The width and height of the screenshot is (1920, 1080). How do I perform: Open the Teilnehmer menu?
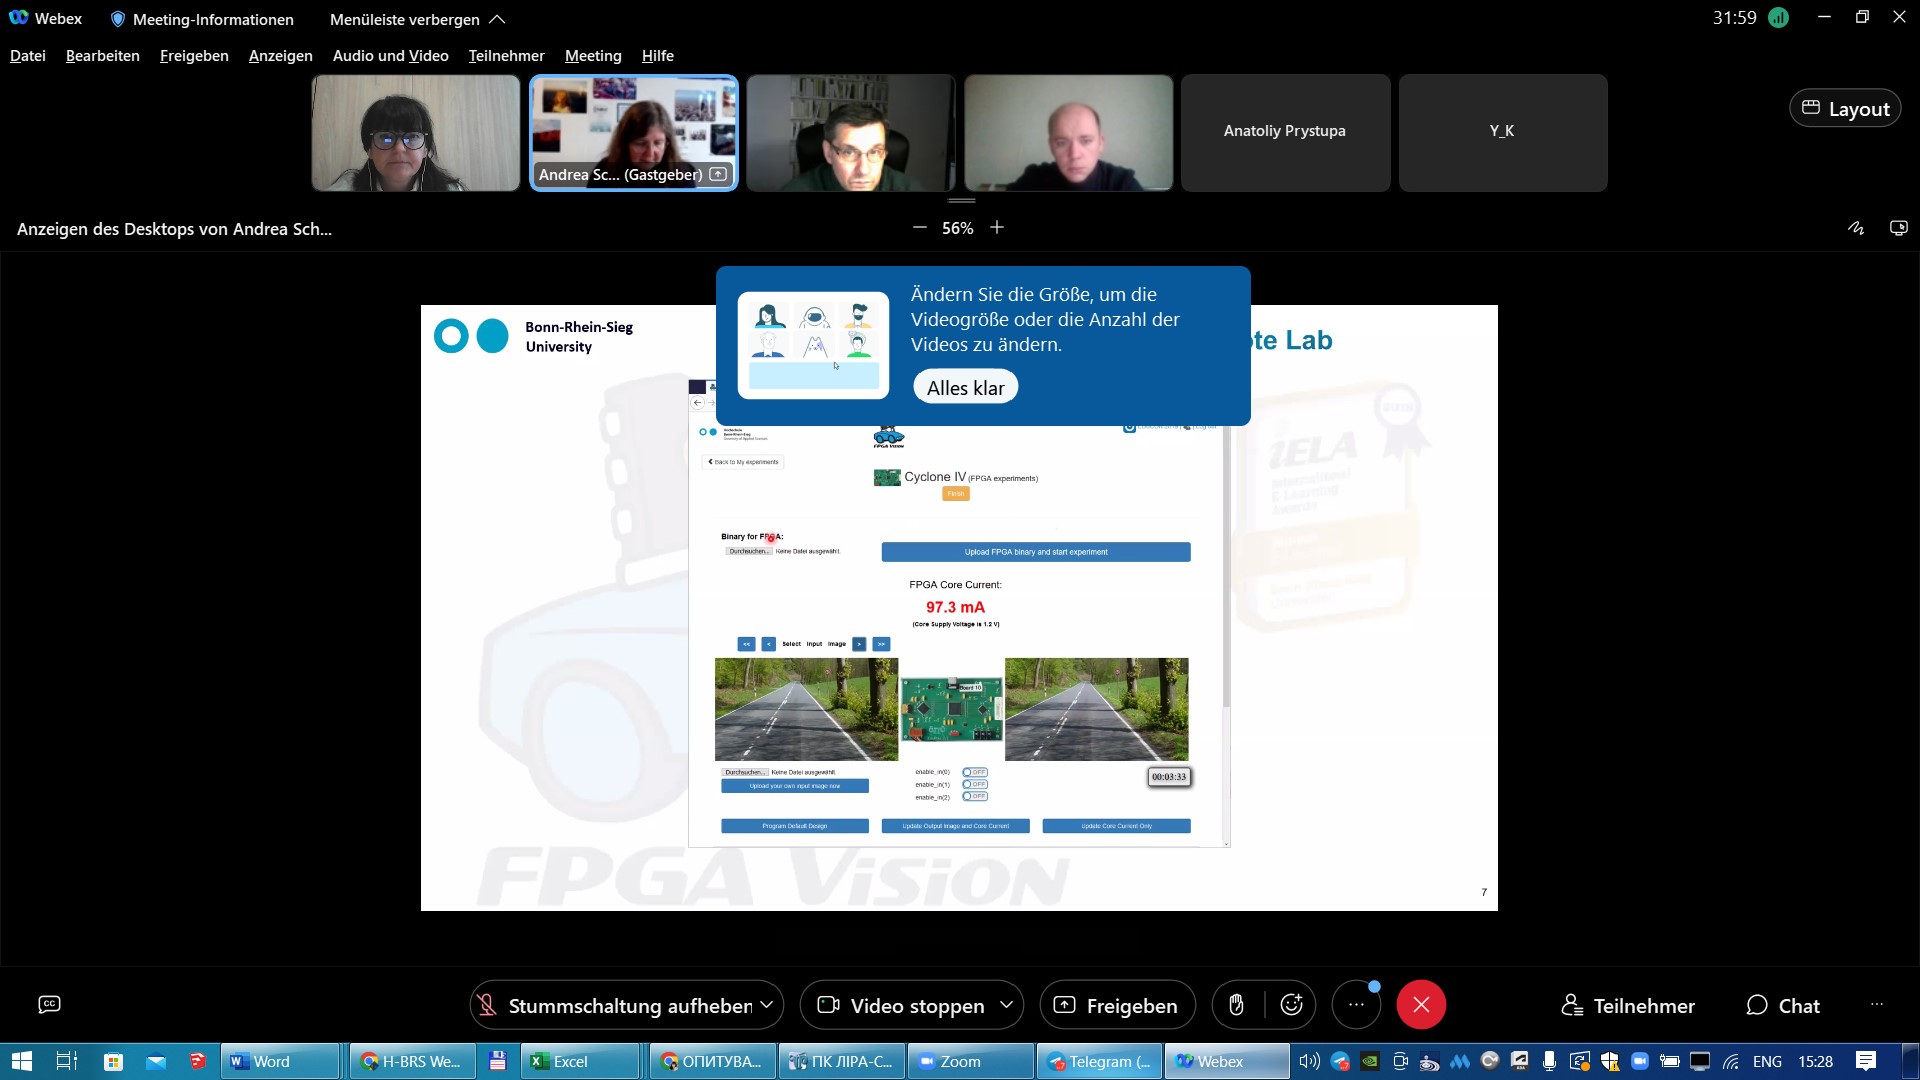point(506,56)
